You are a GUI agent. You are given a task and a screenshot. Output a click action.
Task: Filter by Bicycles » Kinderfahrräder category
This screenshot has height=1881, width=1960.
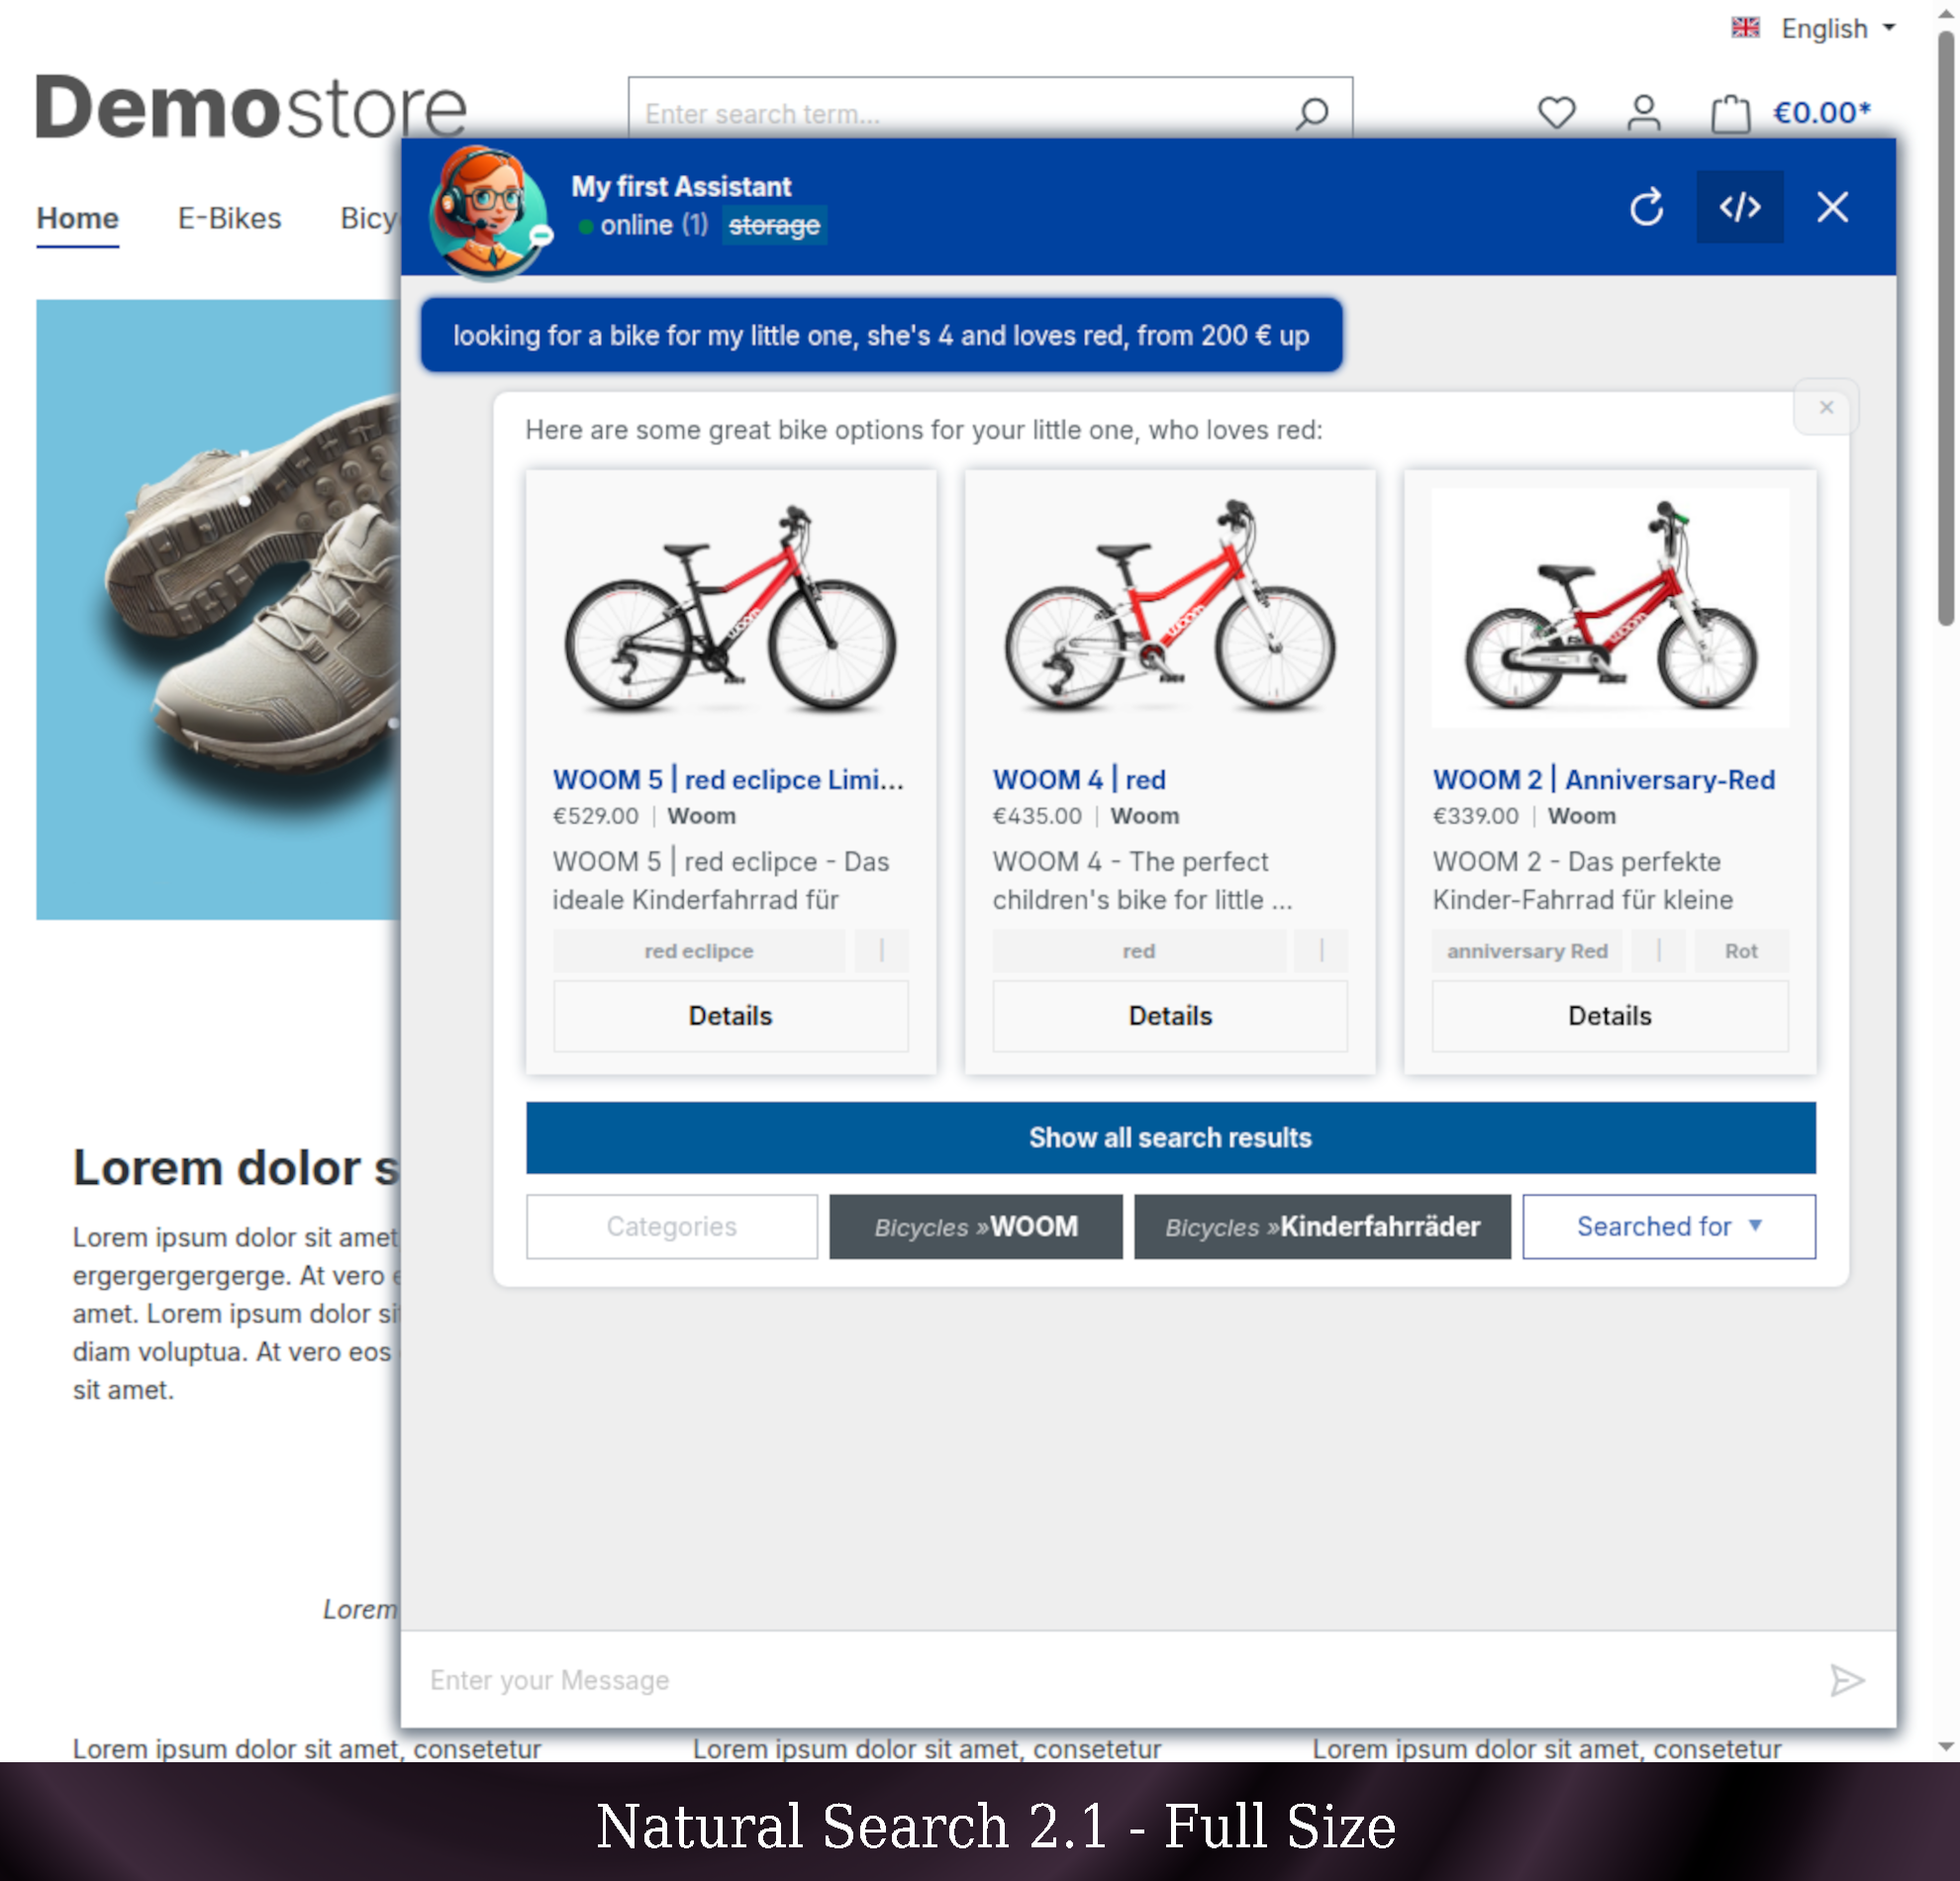coord(1322,1226)
